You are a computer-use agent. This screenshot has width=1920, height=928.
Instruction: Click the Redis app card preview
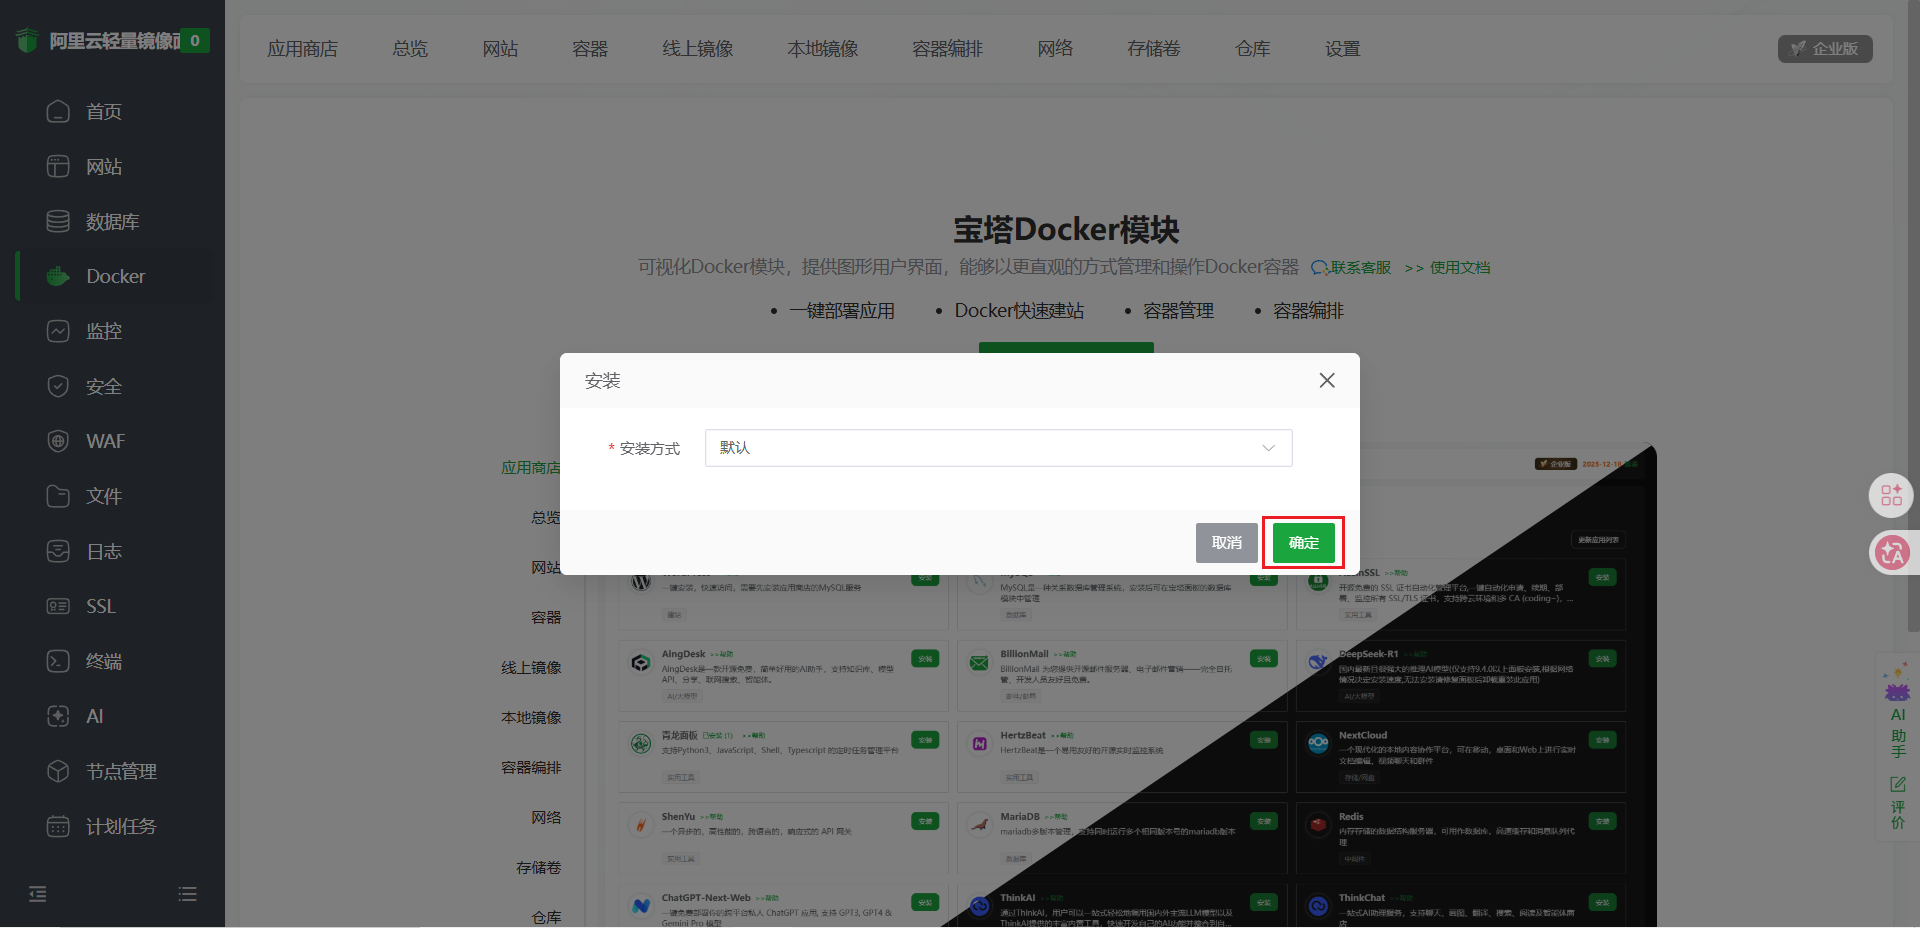(x=1461, y=838)
